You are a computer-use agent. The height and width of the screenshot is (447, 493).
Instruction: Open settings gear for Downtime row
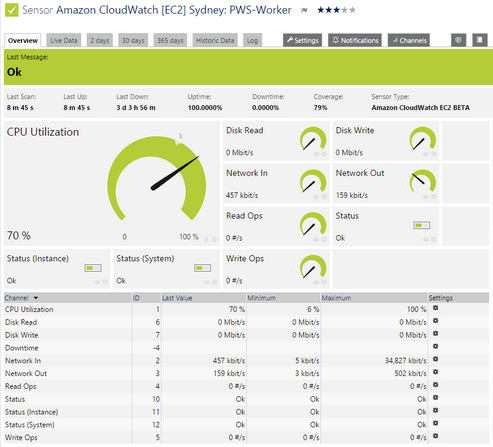435,347
